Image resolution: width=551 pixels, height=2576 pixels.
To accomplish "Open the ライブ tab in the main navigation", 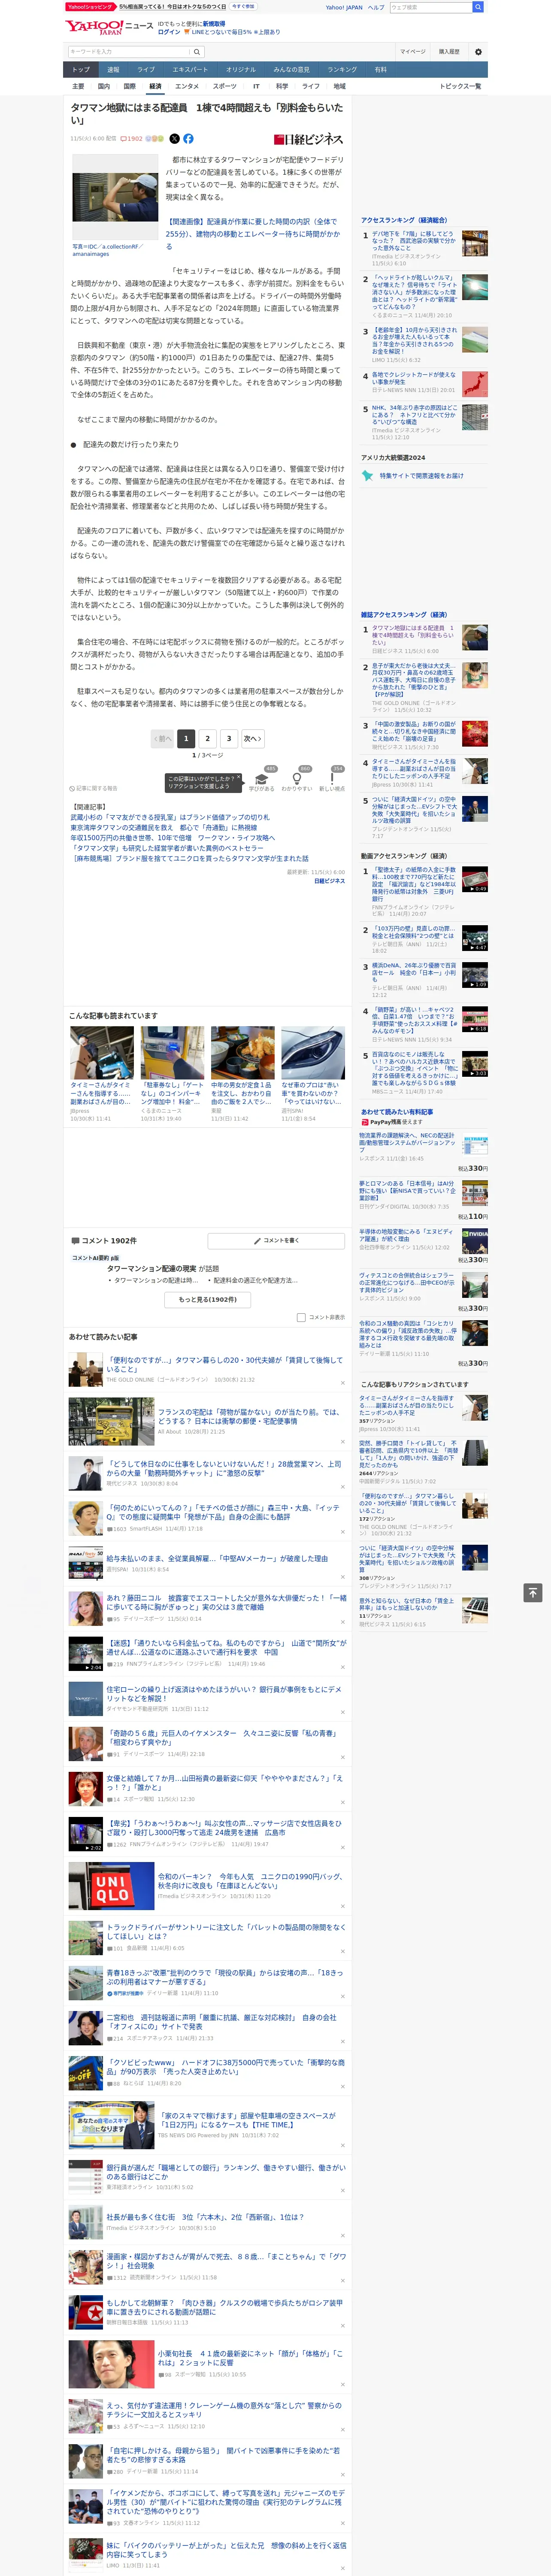I will tap(146, 70).
